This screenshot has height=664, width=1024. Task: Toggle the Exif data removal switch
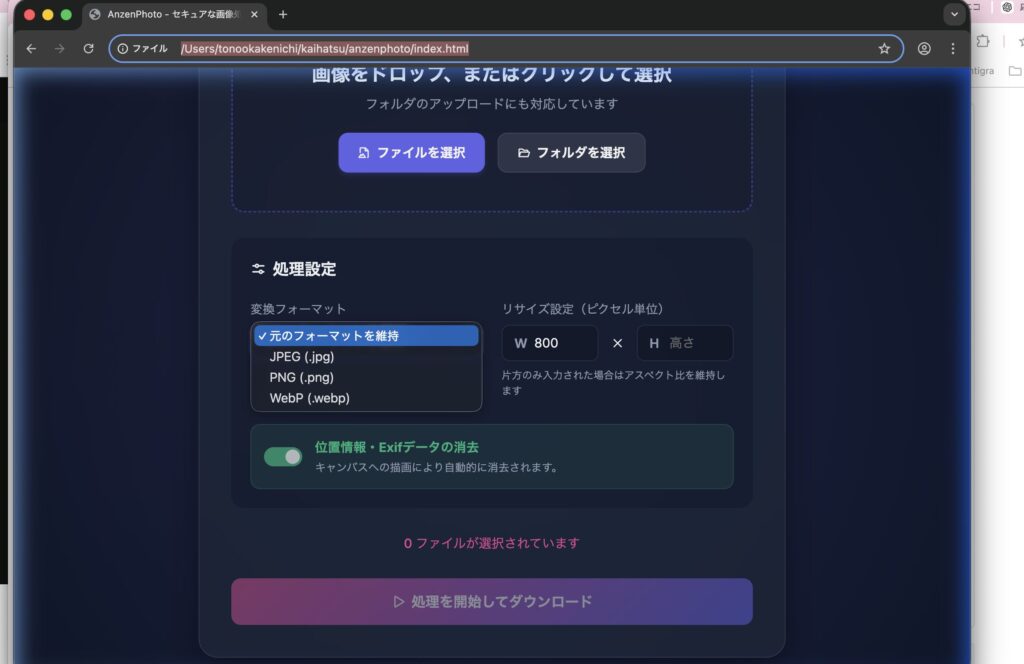coord(283,457)
